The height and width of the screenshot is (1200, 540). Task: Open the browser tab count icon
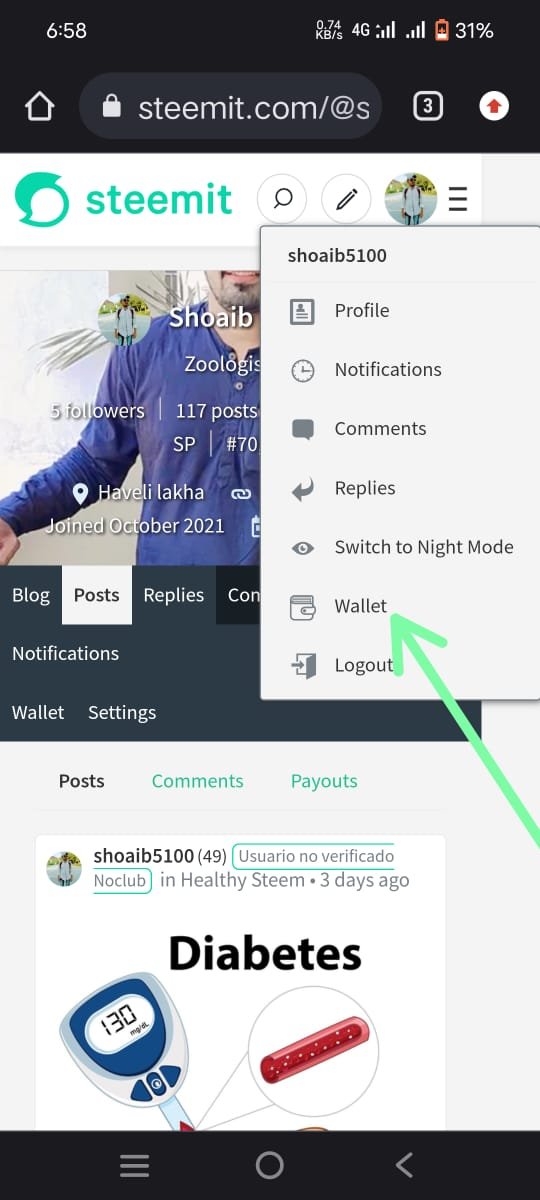(428, 106)
